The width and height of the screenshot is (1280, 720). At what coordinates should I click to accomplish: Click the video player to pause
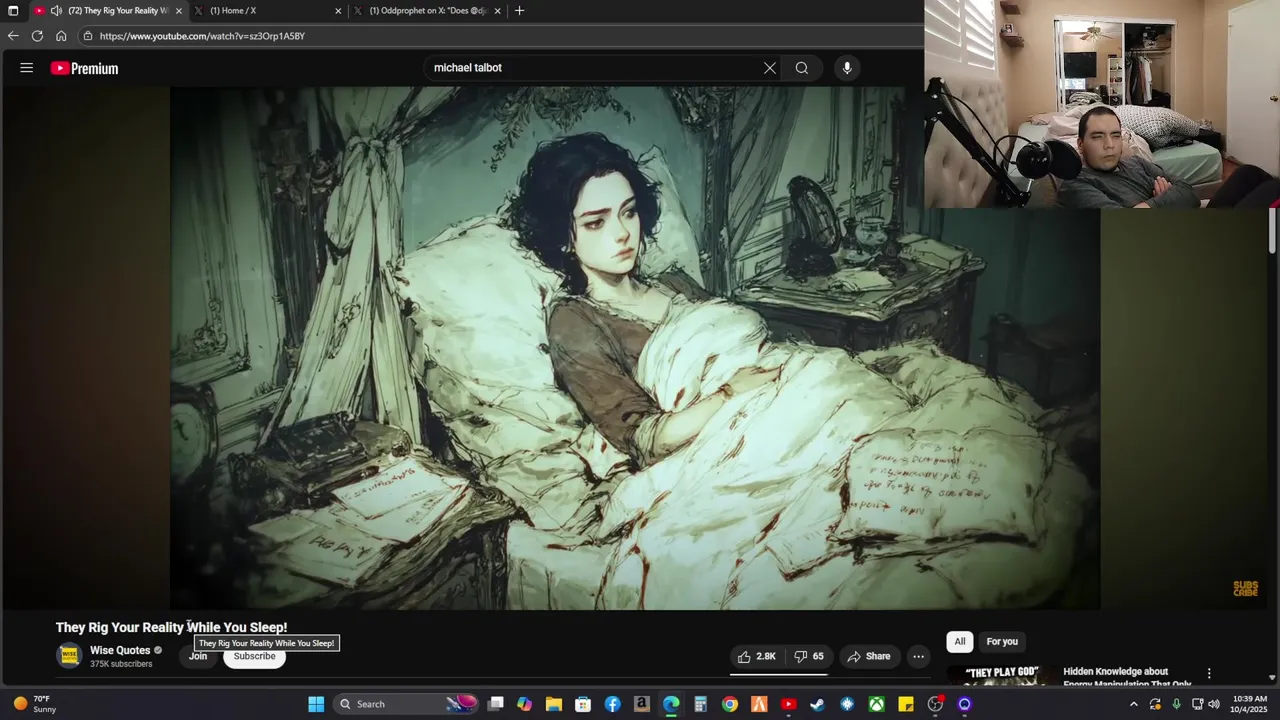(635, 348)
